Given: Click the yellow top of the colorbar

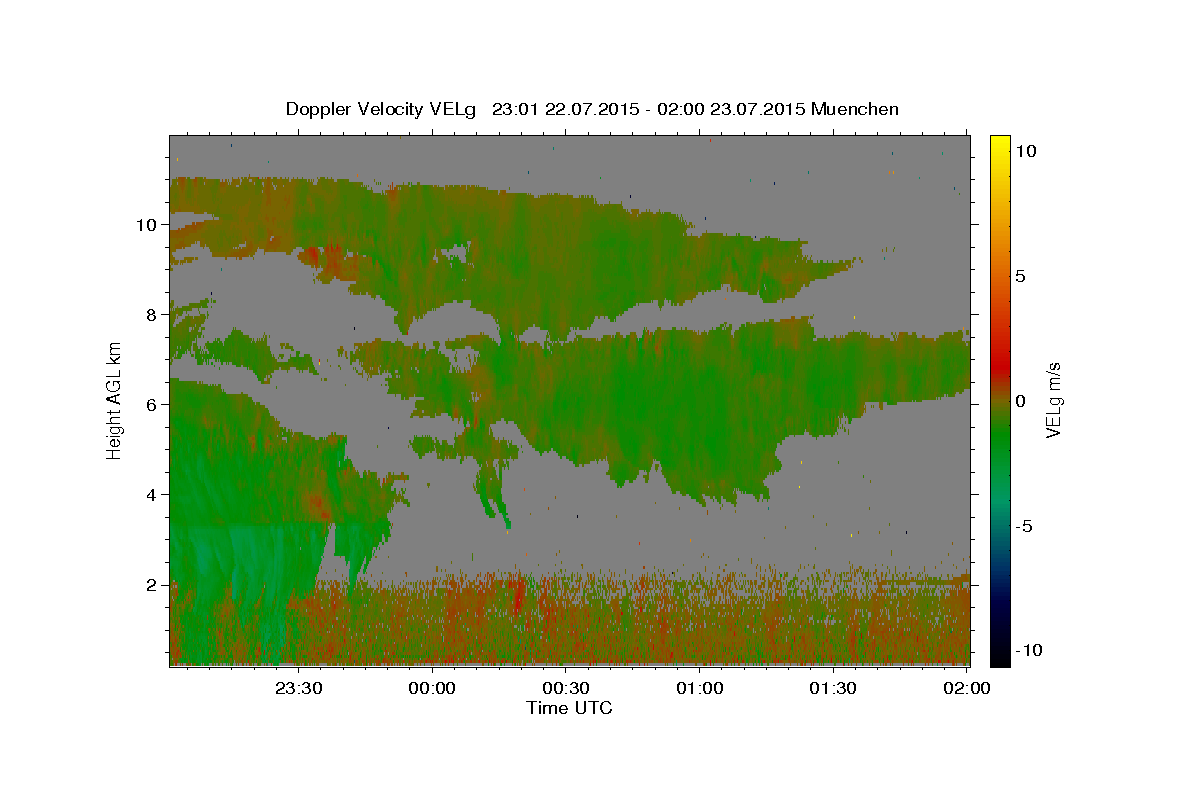Looking at the screenshot, I should click(x=1000, y=142).
